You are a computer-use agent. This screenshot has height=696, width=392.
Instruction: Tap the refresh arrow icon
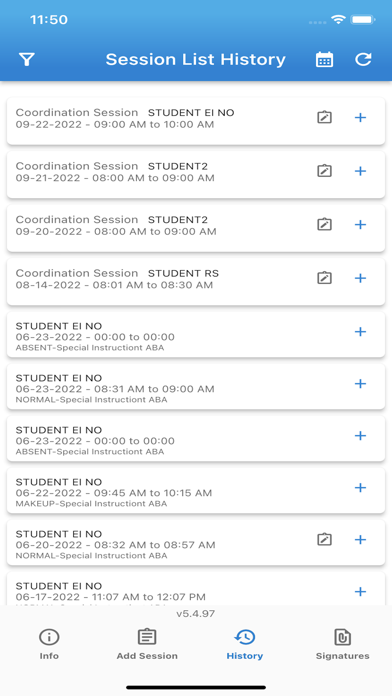pyautogui.click(x=363, y=59)
